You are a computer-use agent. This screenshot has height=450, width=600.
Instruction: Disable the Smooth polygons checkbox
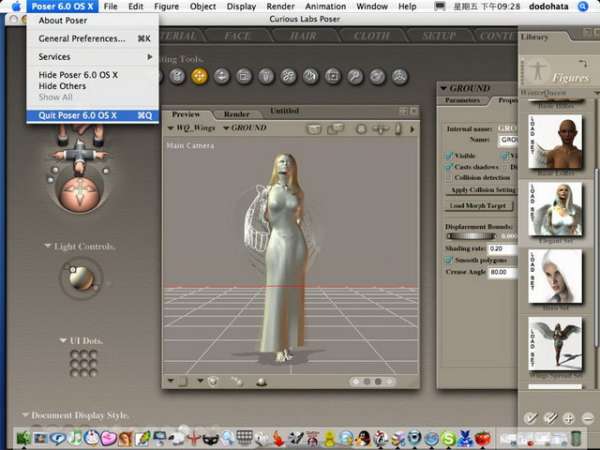tap(449, 260)
